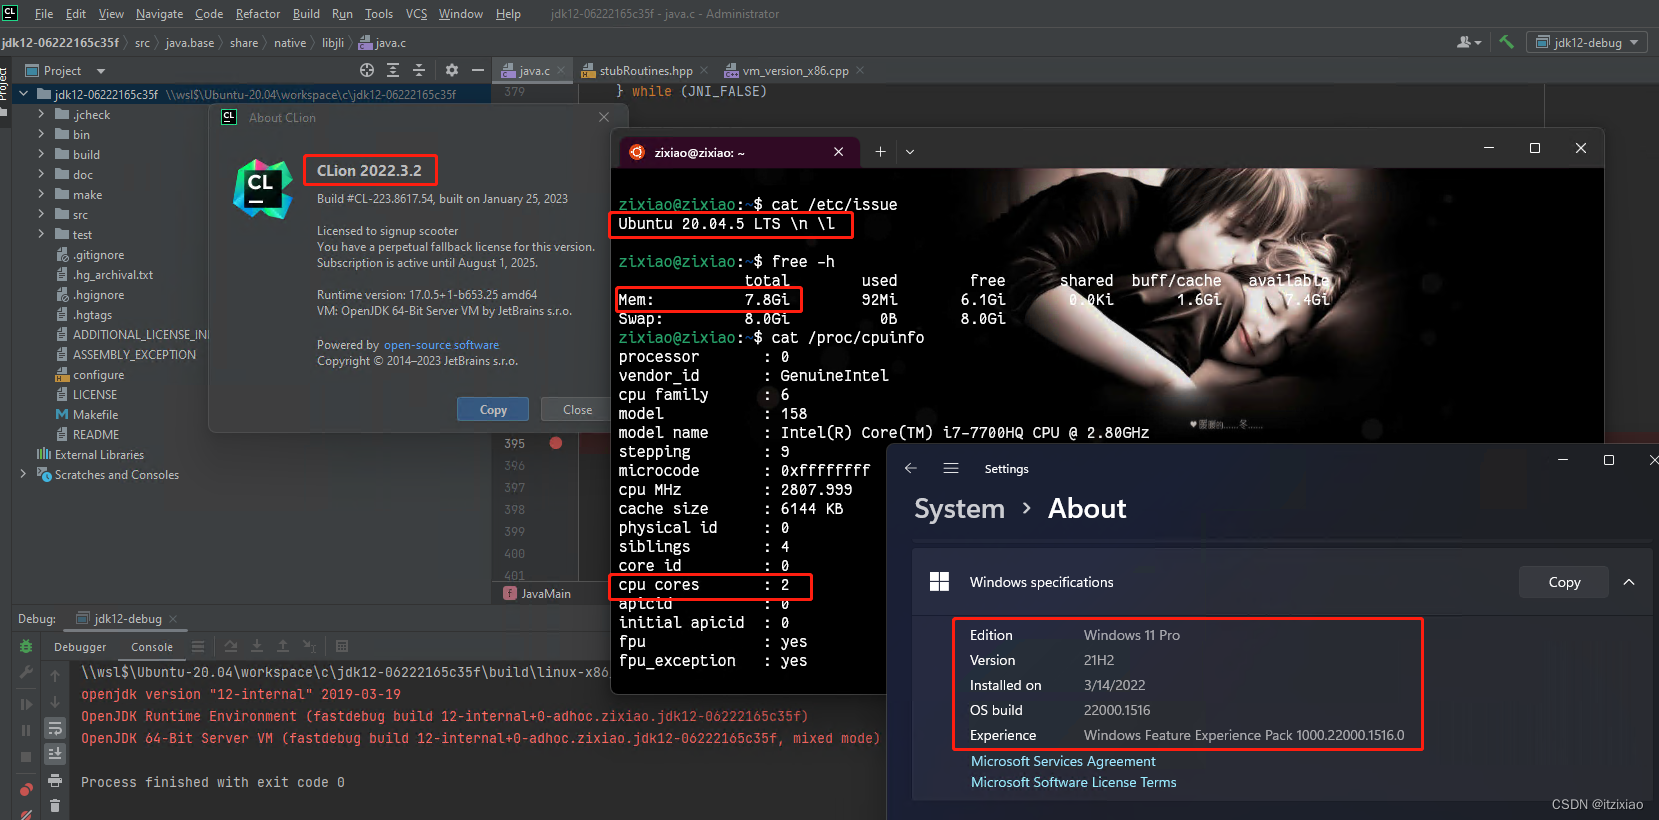Click Step Into in debugger toolbar
This screenshot has height=820, width=1659.
click(x=257, y=646)
